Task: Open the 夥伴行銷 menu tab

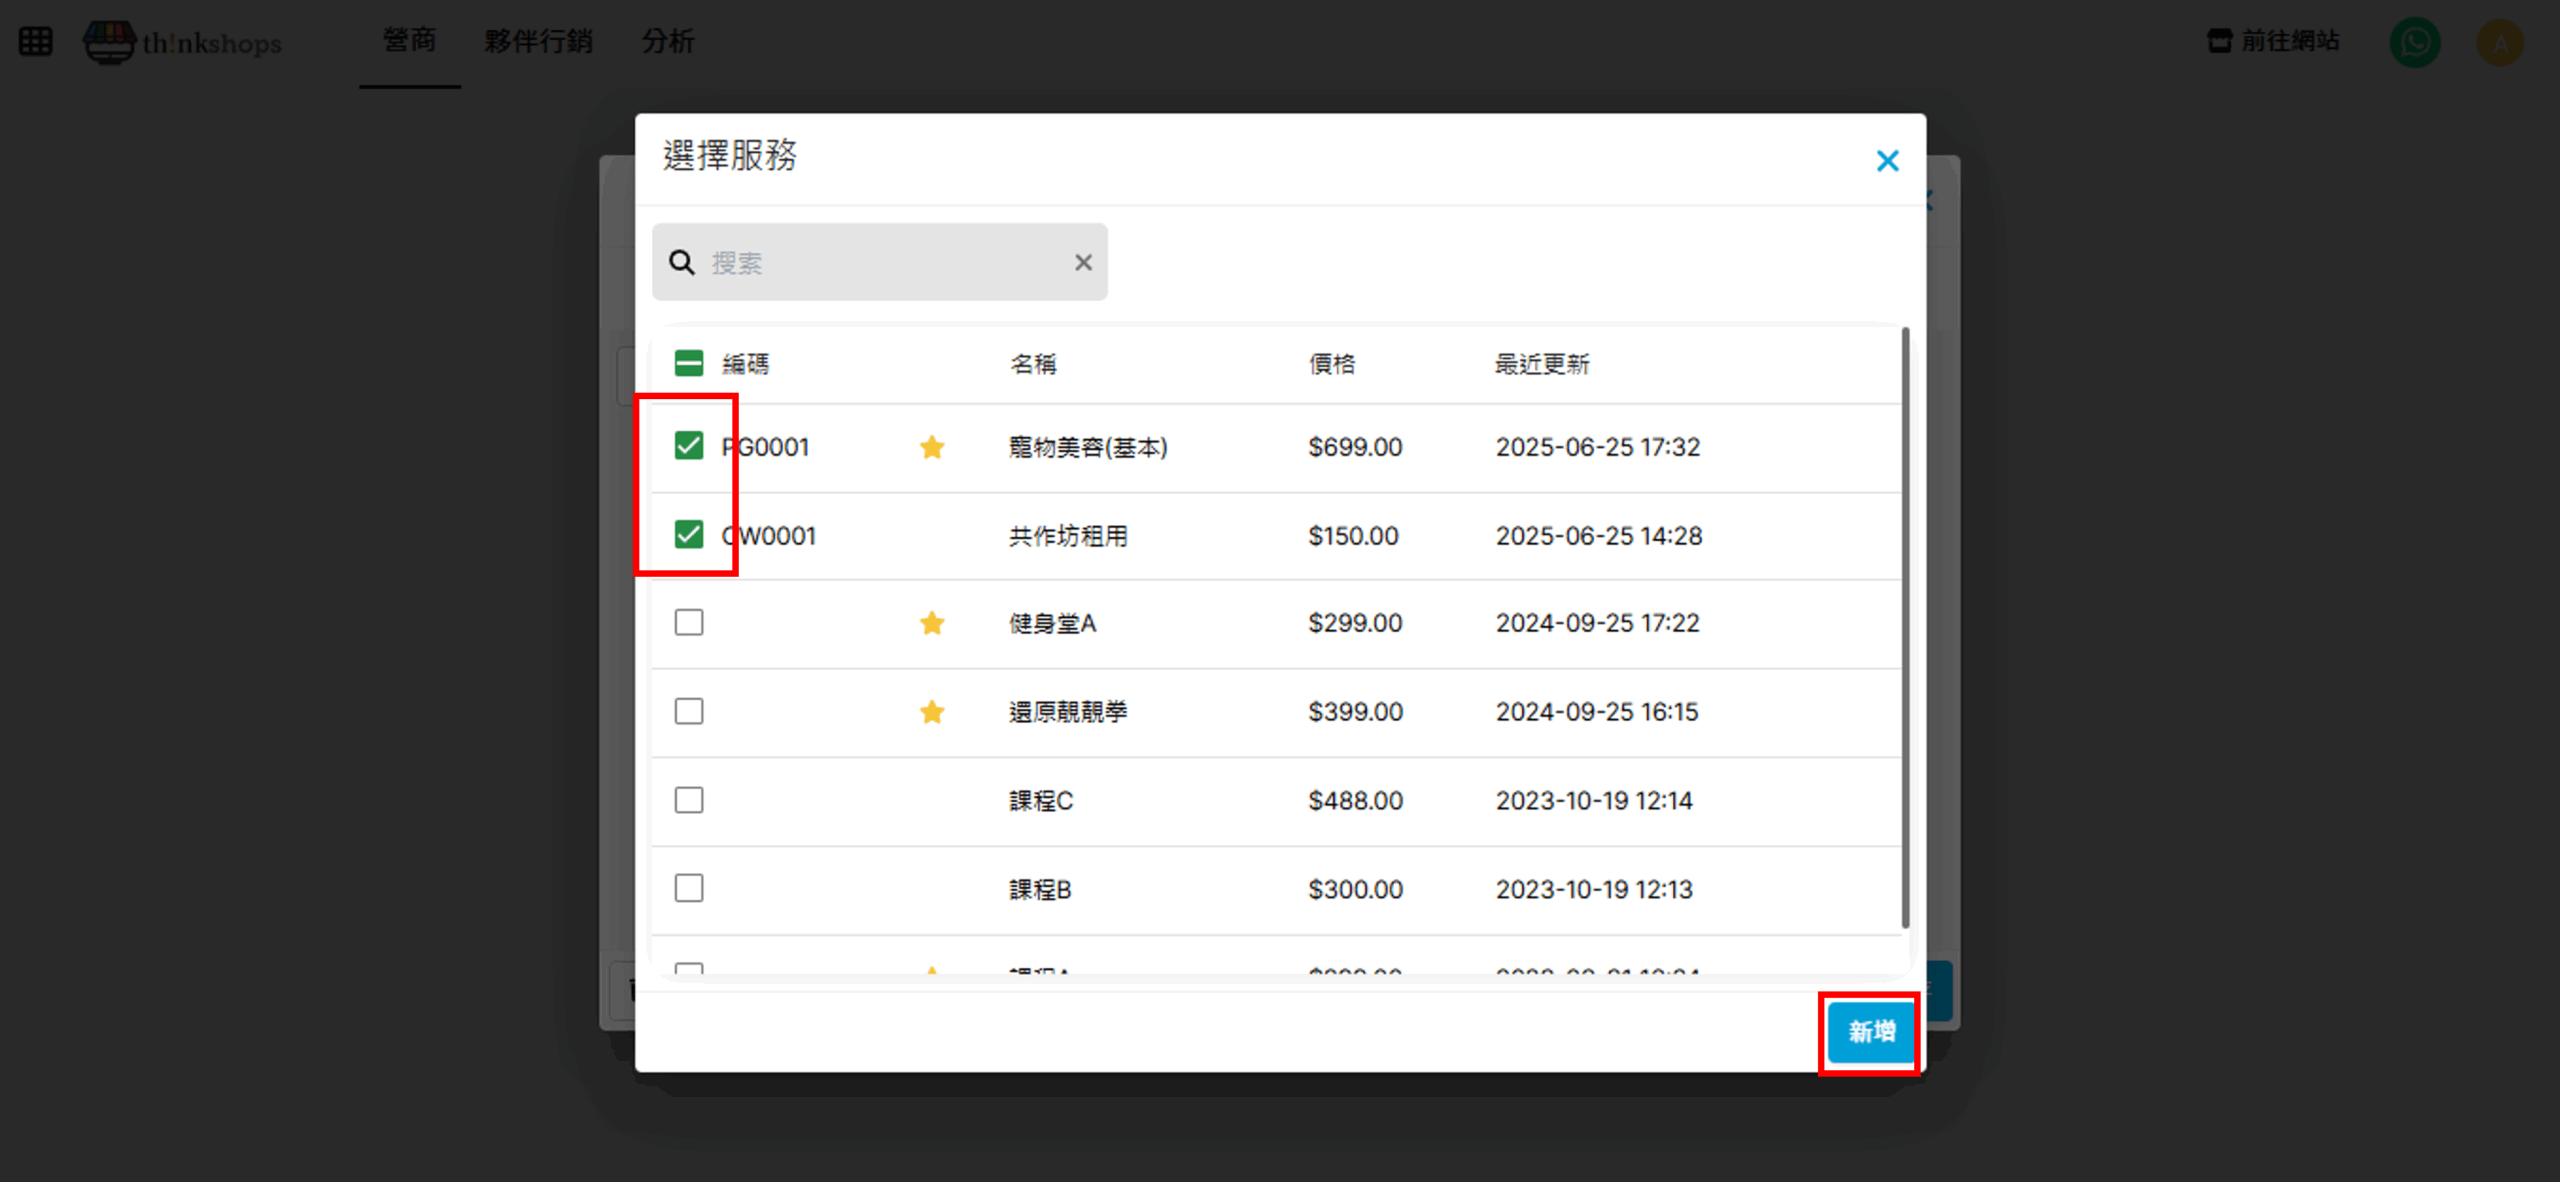Action: coord(538,41)
